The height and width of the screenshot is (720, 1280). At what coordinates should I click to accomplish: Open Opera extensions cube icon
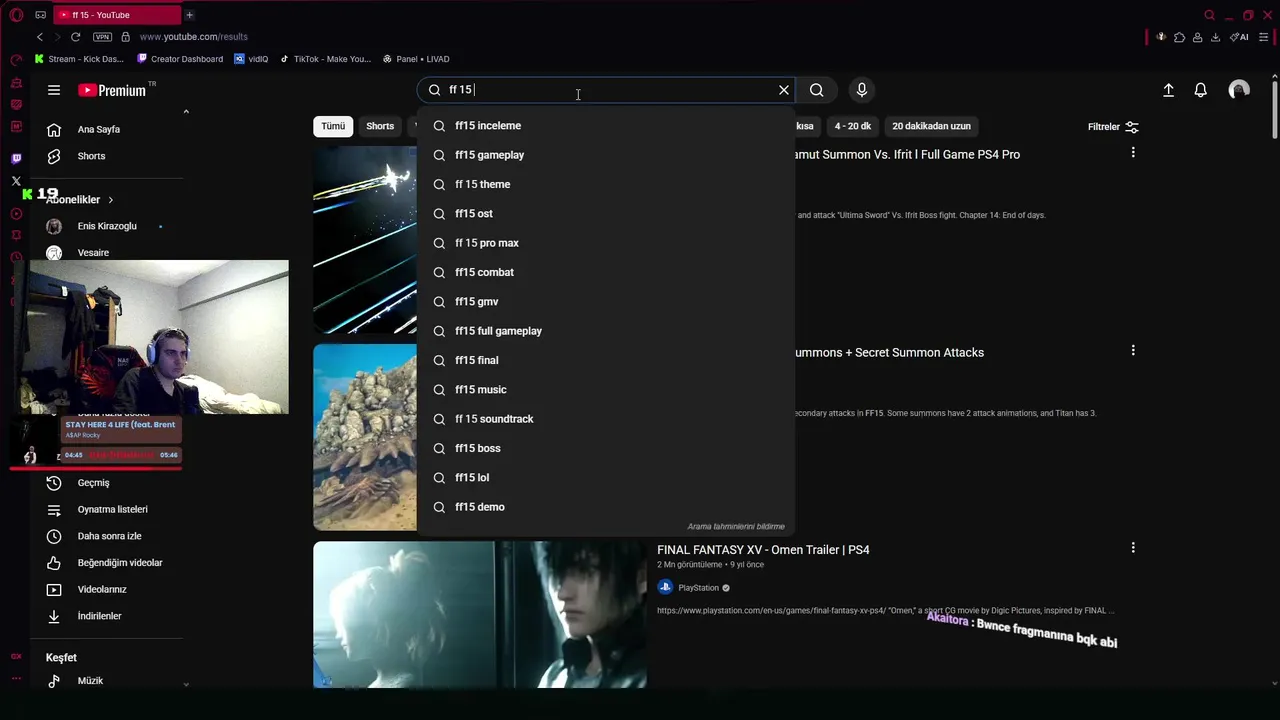(1179, 37)
